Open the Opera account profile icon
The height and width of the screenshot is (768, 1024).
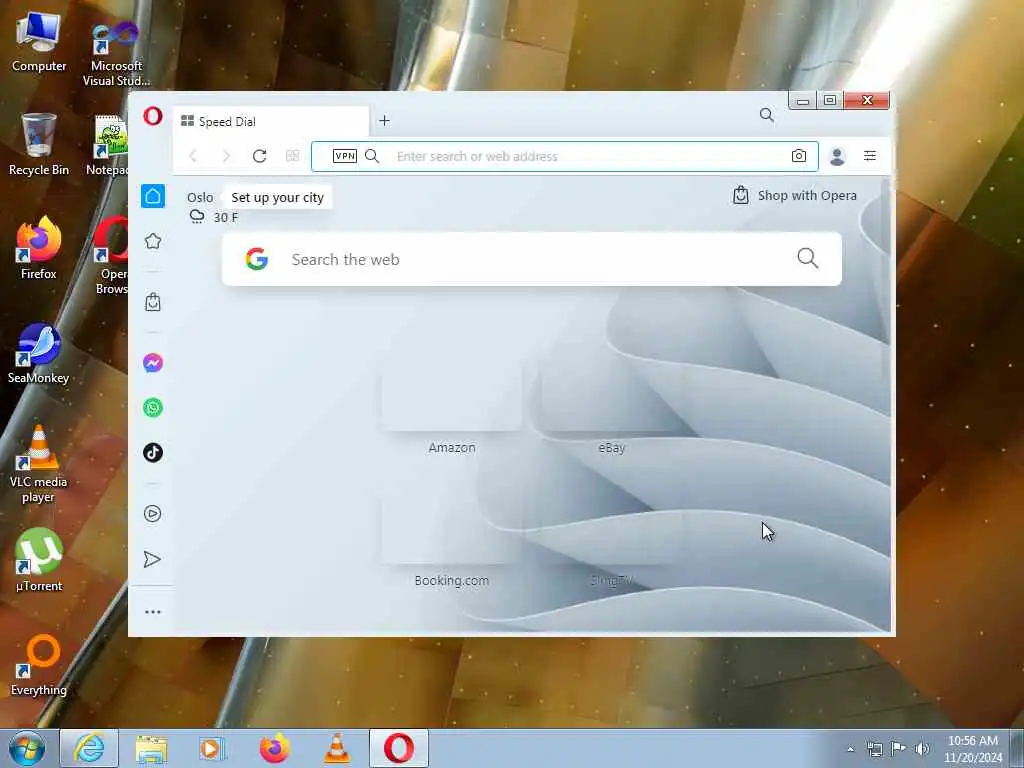(x=837, y=156)
